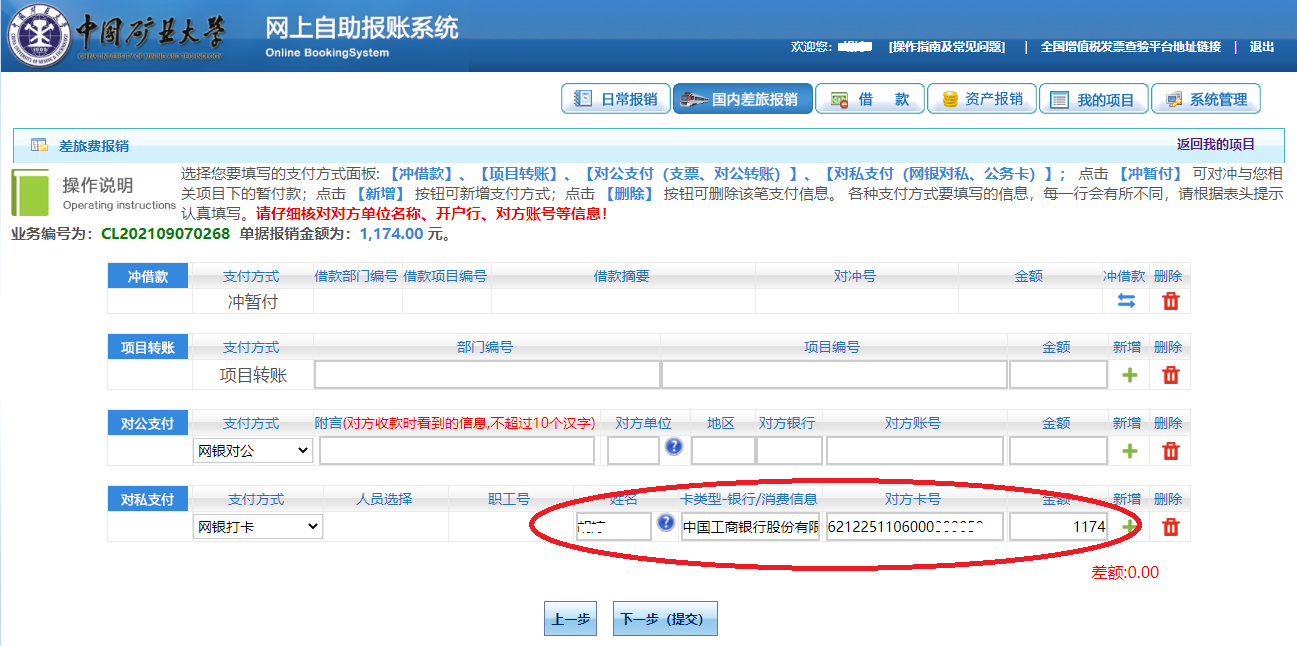Click help icon beside 姓名 field
The image size is (1297, 646).
665,523
